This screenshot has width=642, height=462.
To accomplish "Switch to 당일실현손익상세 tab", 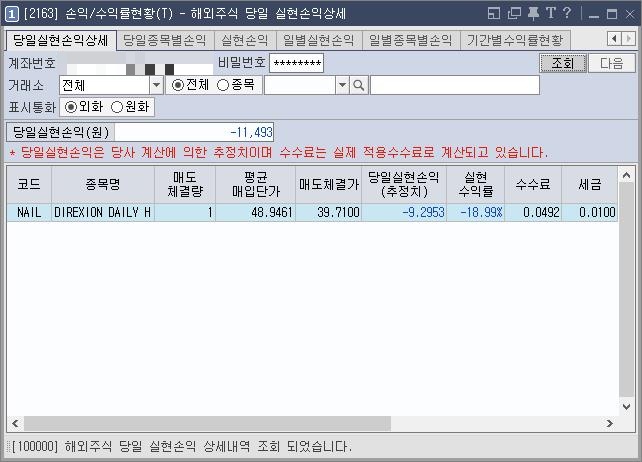I will pyautogui.click(x=61, y=41).
